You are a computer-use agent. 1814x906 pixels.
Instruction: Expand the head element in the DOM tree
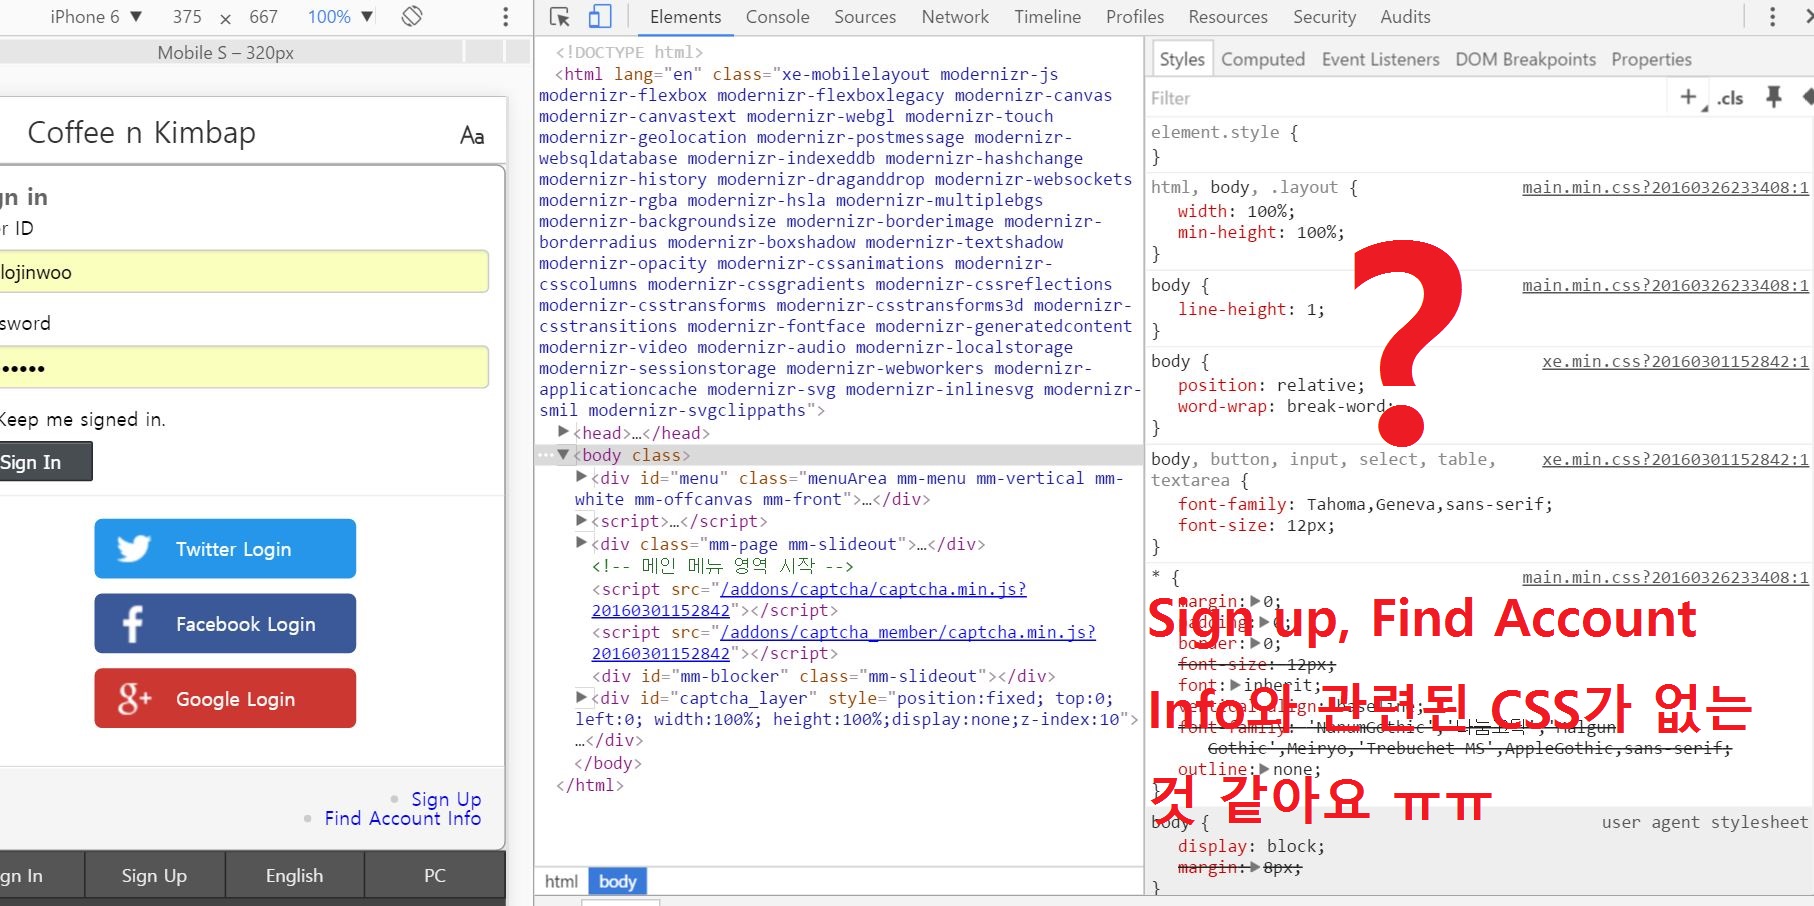click(x=565, y=432)
